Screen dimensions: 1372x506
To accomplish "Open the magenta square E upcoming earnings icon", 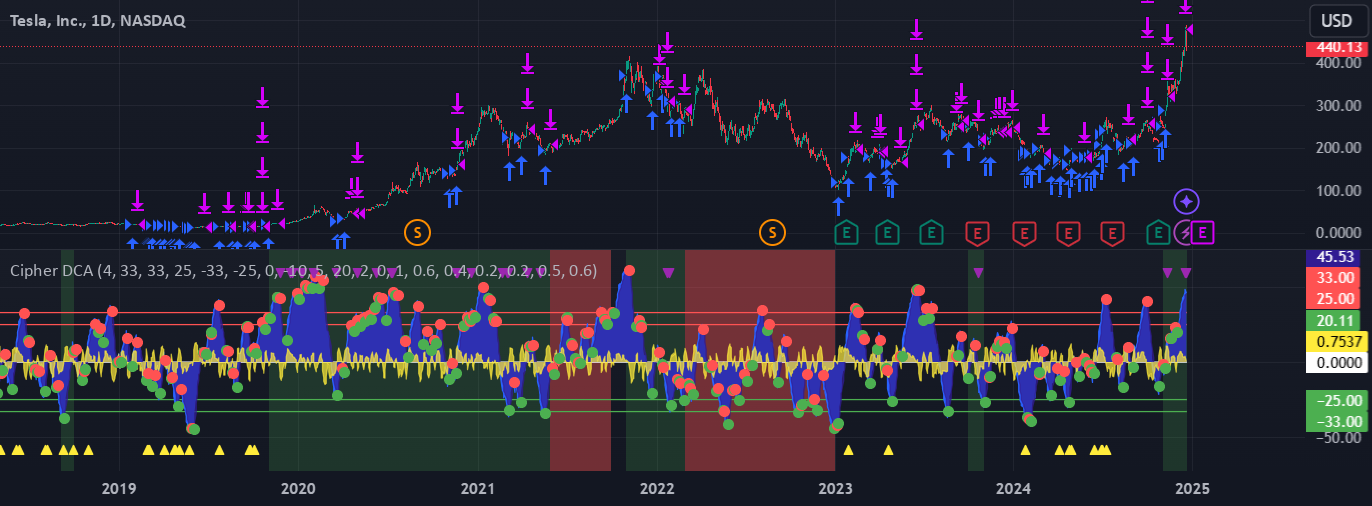I will click(x=1203, y=233).
